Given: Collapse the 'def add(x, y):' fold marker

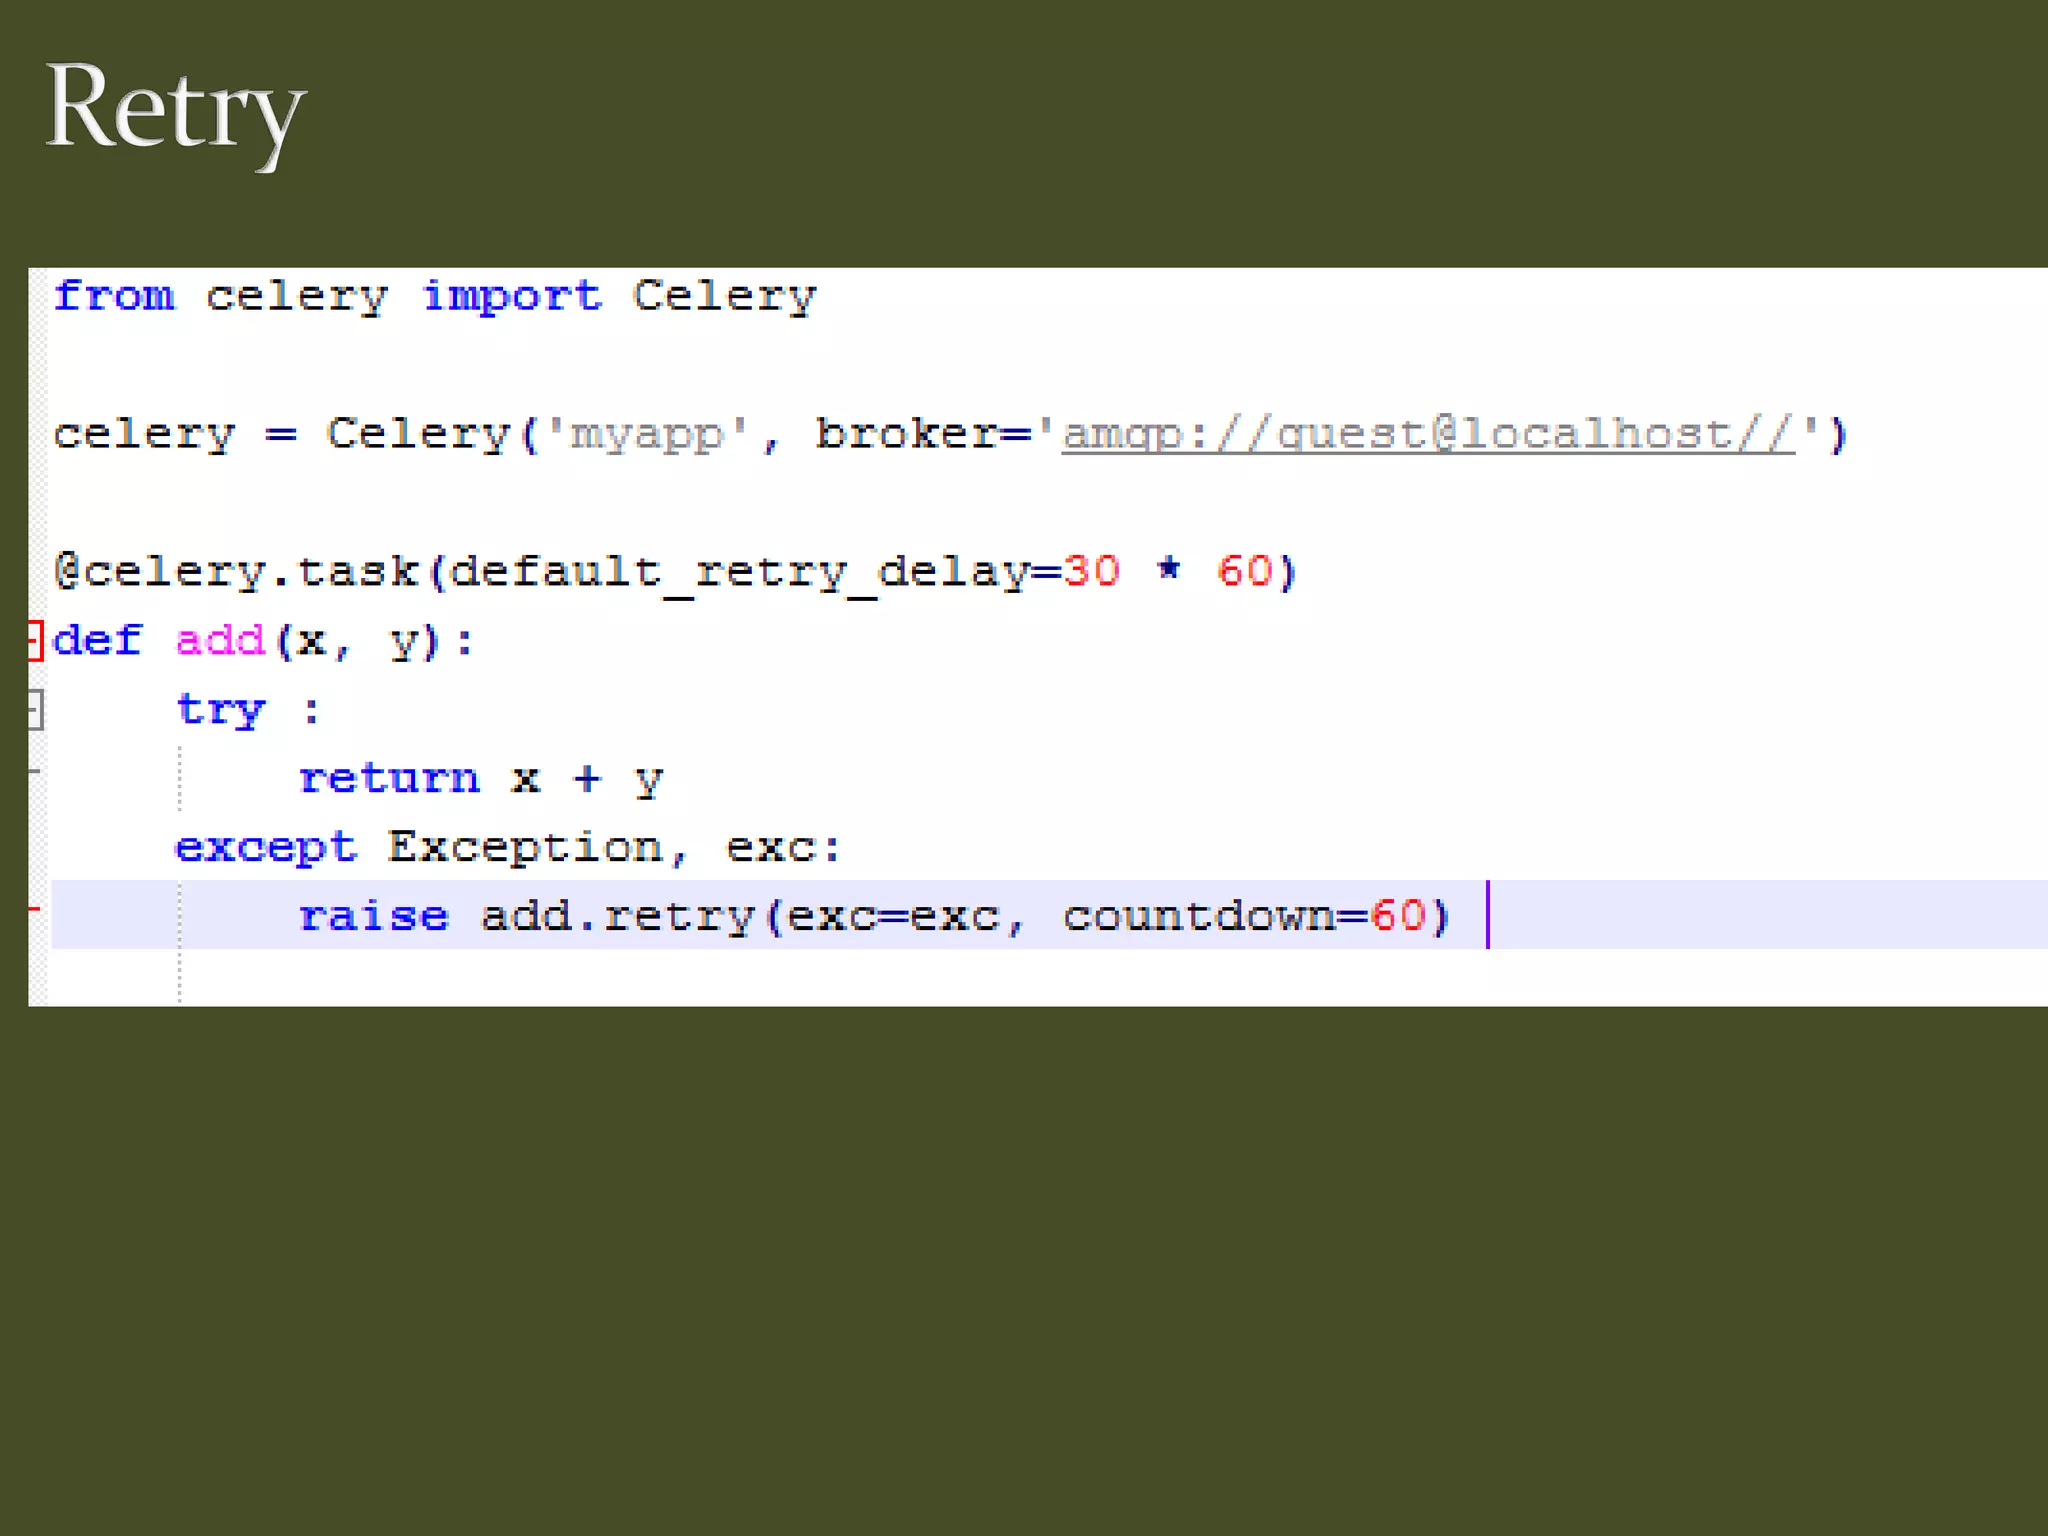Looking at the screenshot, I should pyautogui.click(x=36, y=641).
